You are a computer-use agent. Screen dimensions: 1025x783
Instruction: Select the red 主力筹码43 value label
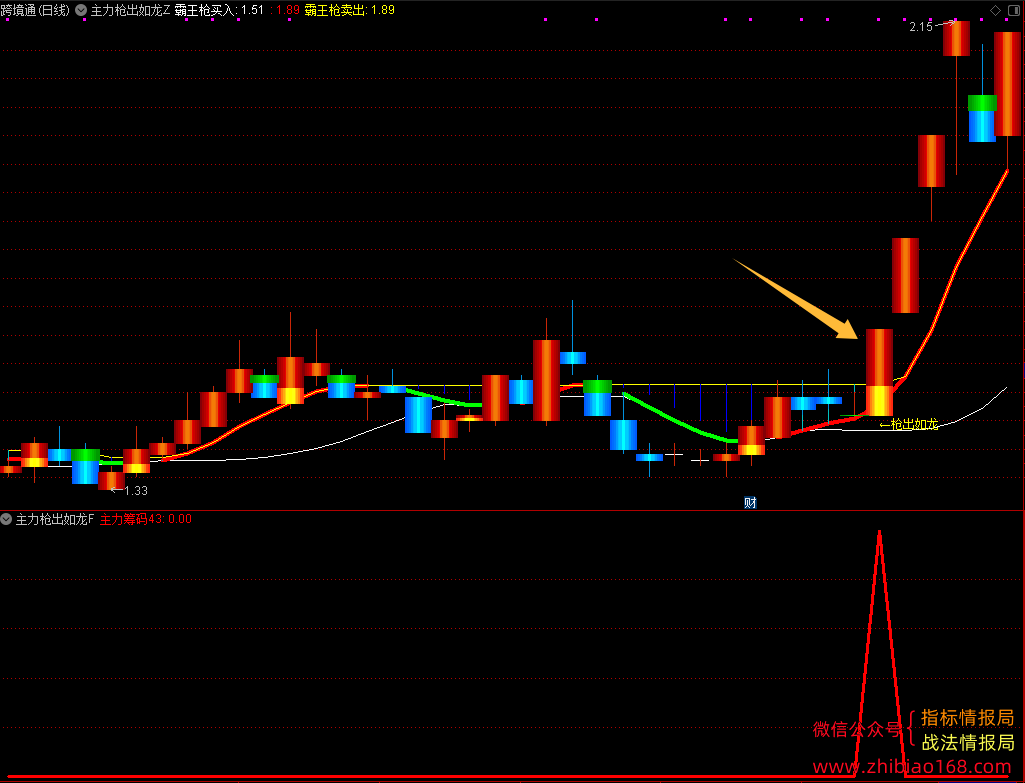(x=146, y=519)
